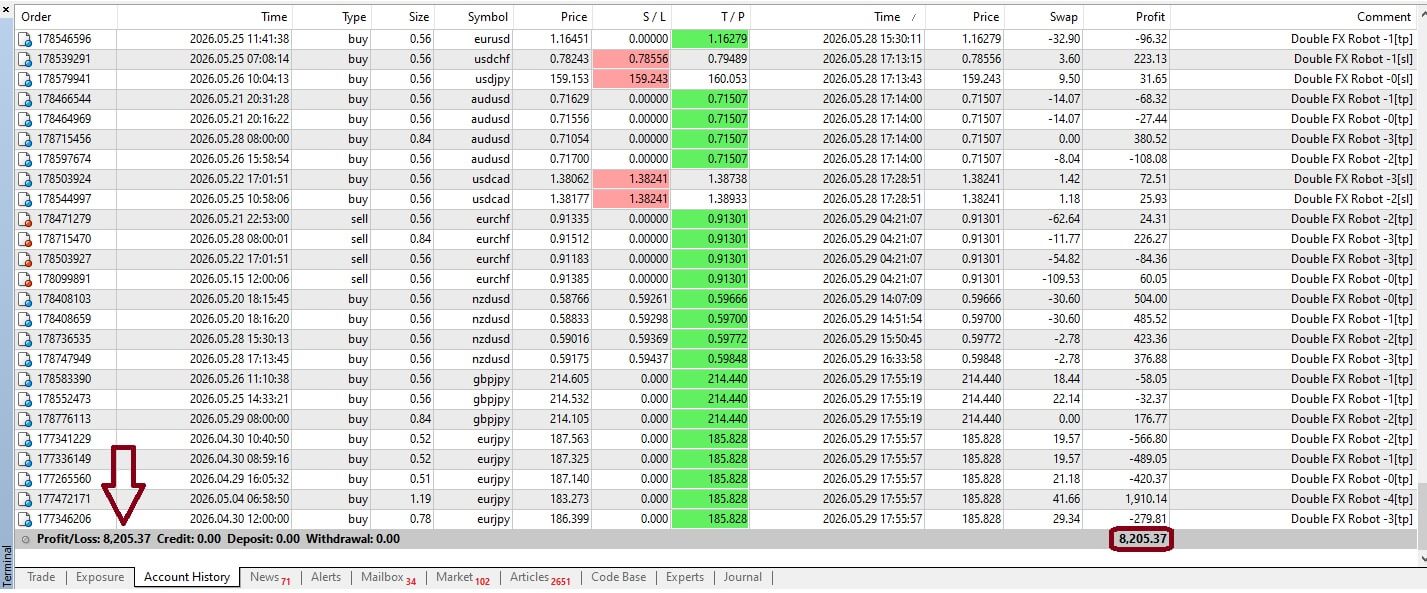Switch to the Experts tab
The width and height of the screenshot is (1427, 593).
[x=685, y=577]
